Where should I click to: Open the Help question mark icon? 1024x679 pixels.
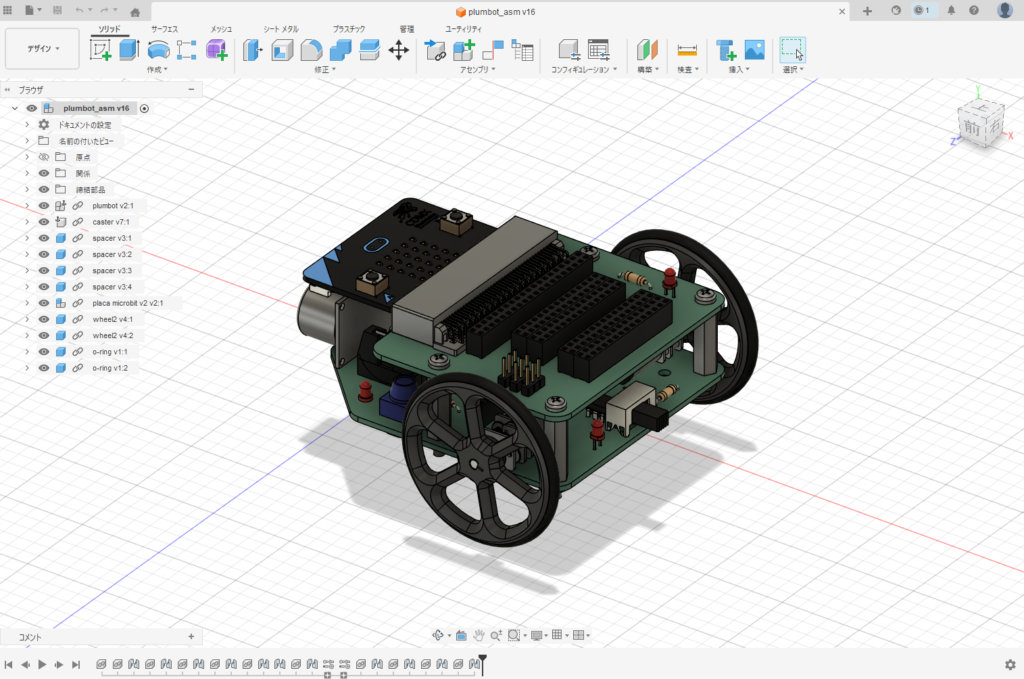click(x=973, y=11)
